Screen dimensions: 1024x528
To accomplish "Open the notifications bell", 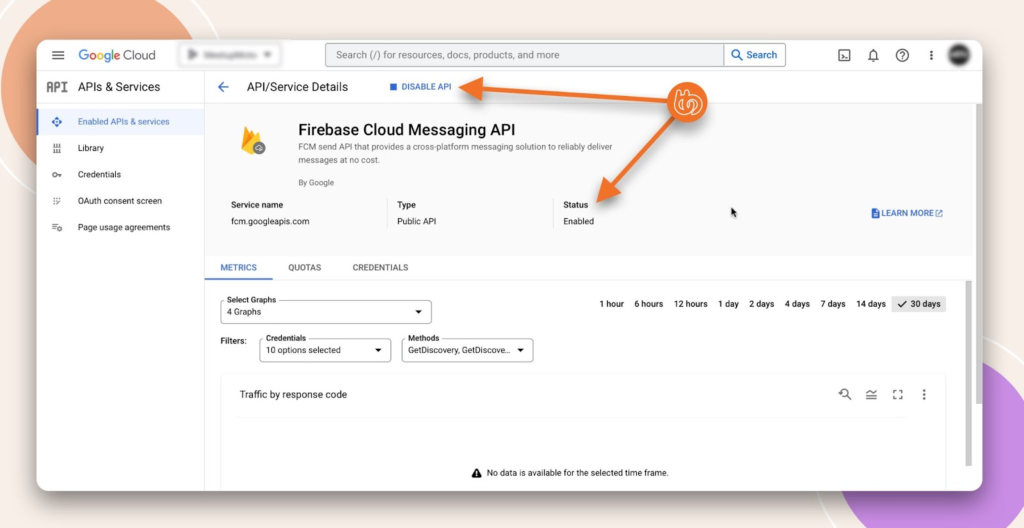I will point(873,55).
